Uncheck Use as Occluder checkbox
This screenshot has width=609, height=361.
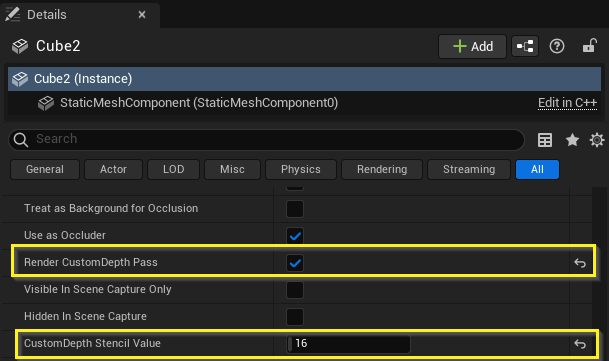(295, 235)
